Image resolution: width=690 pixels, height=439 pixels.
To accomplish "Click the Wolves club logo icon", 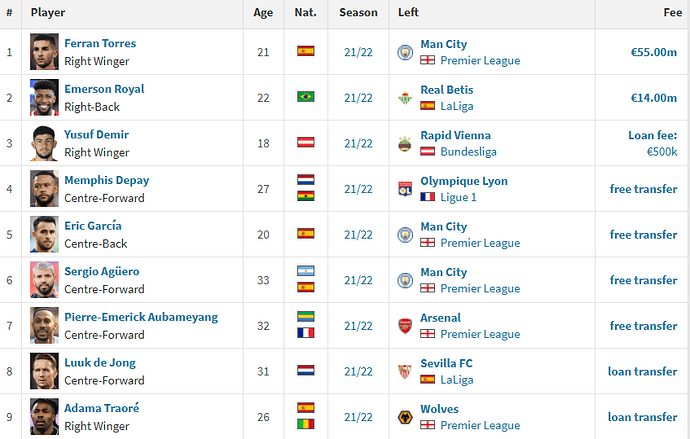I will (x=405, y=417).
